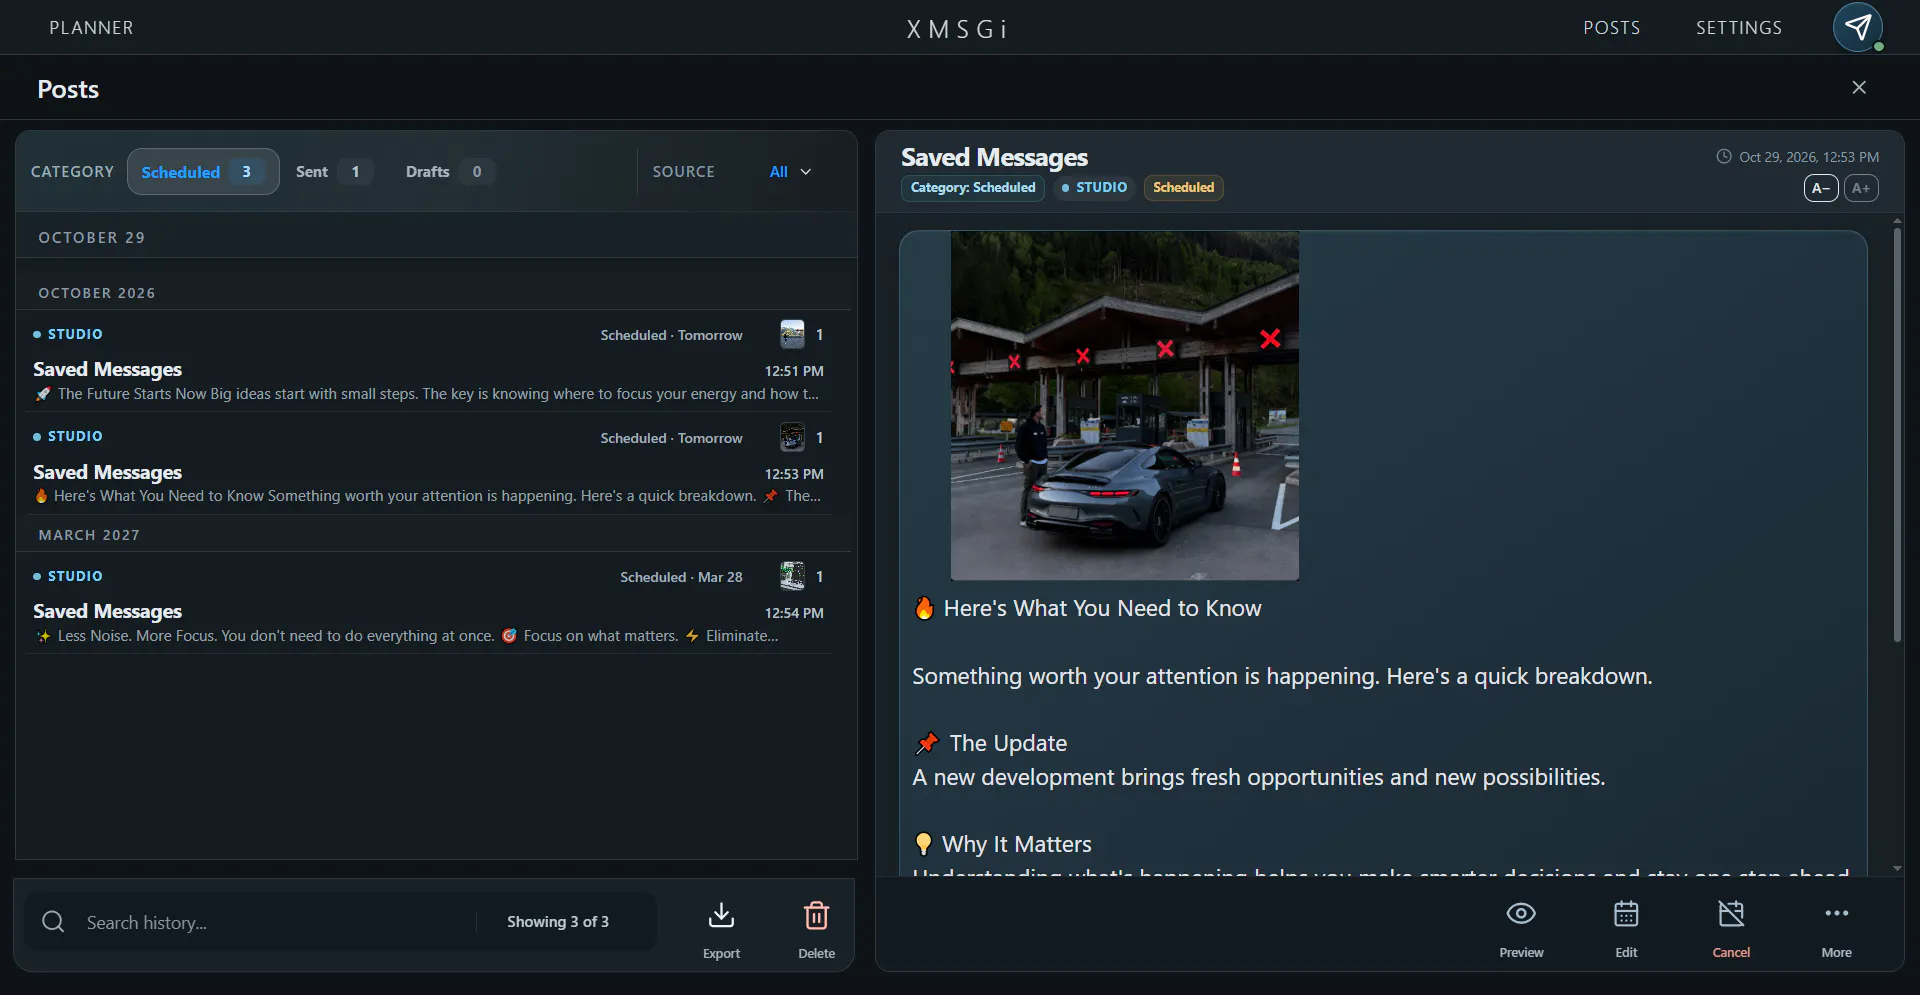The image size is (1920, 995).
Task: Open the 12:54 PM Saved Messages post
Action: click(431, 604)
